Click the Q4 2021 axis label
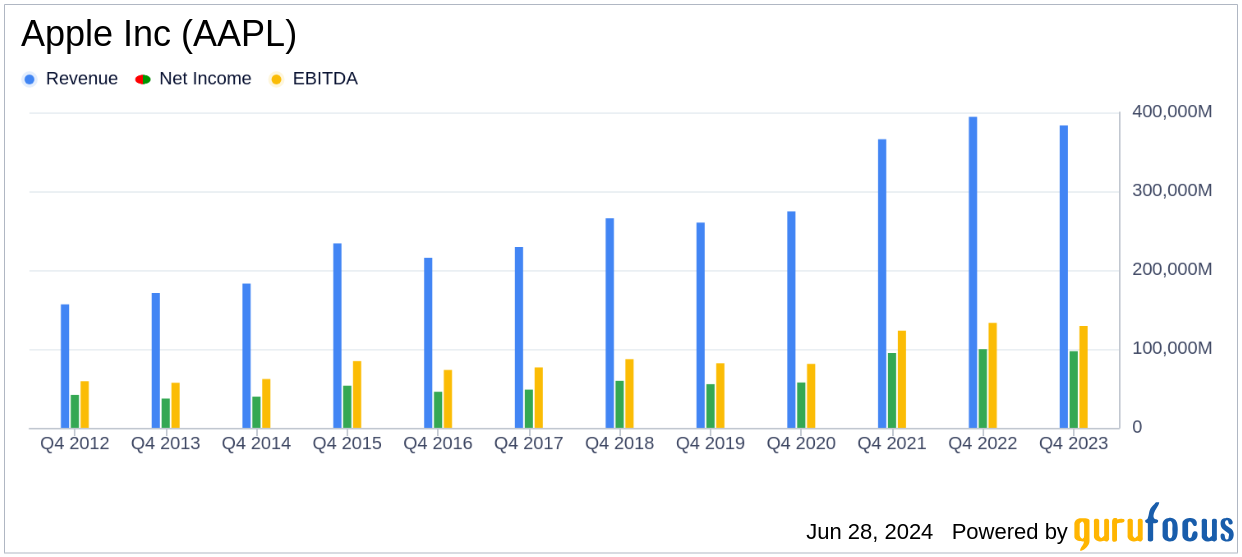The height and width of the screenshot is (557, 1242). pyautogui.click(x=892, y=443)
